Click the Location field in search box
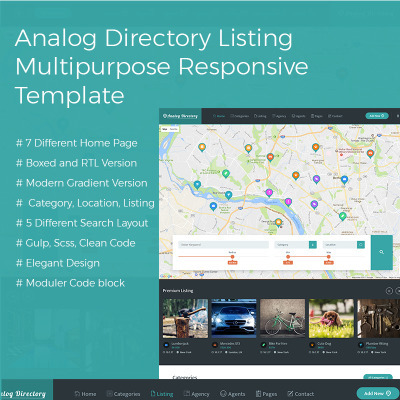Image resolution: width=400 pixels, height=400 pixels. coord(340,245)
